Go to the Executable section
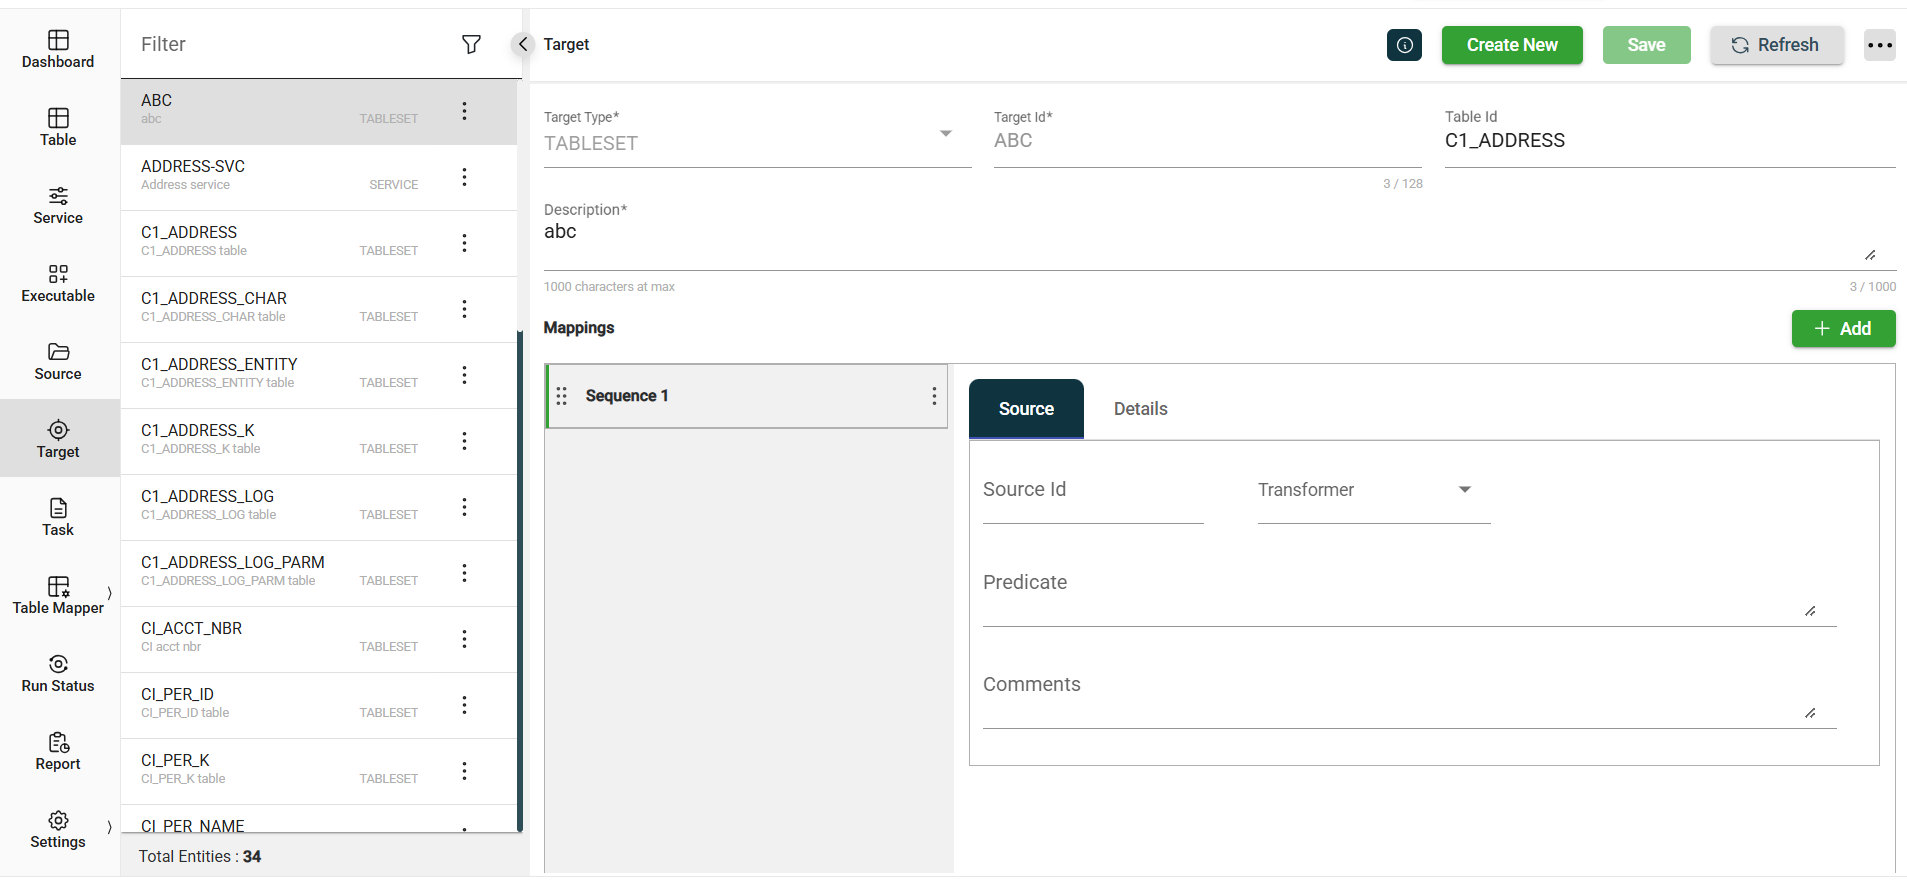 pyautogui.click(x=58, y=283)
